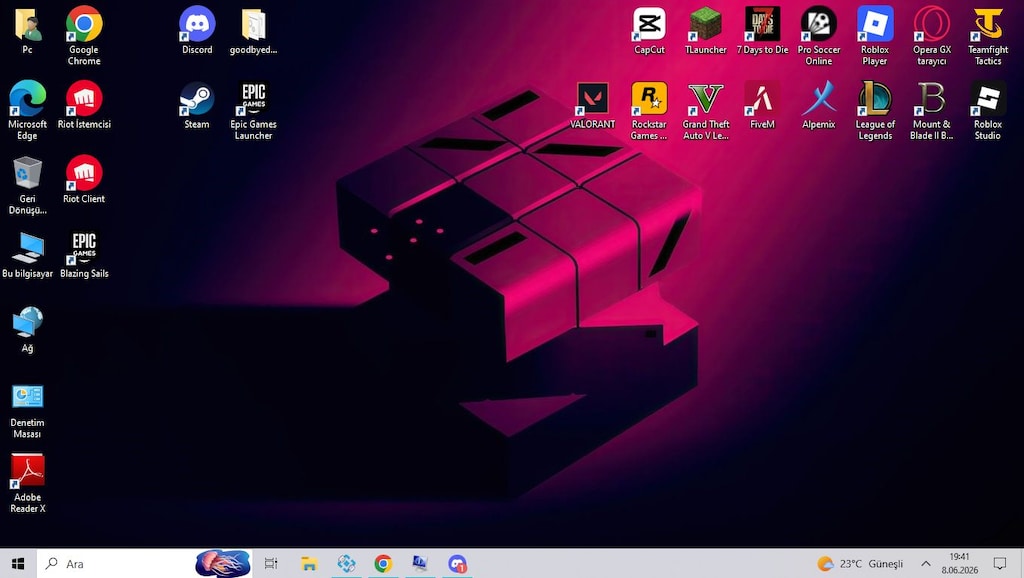Open the notification center icon
The image size is (1024, 578).
click(x=999, y=563)
